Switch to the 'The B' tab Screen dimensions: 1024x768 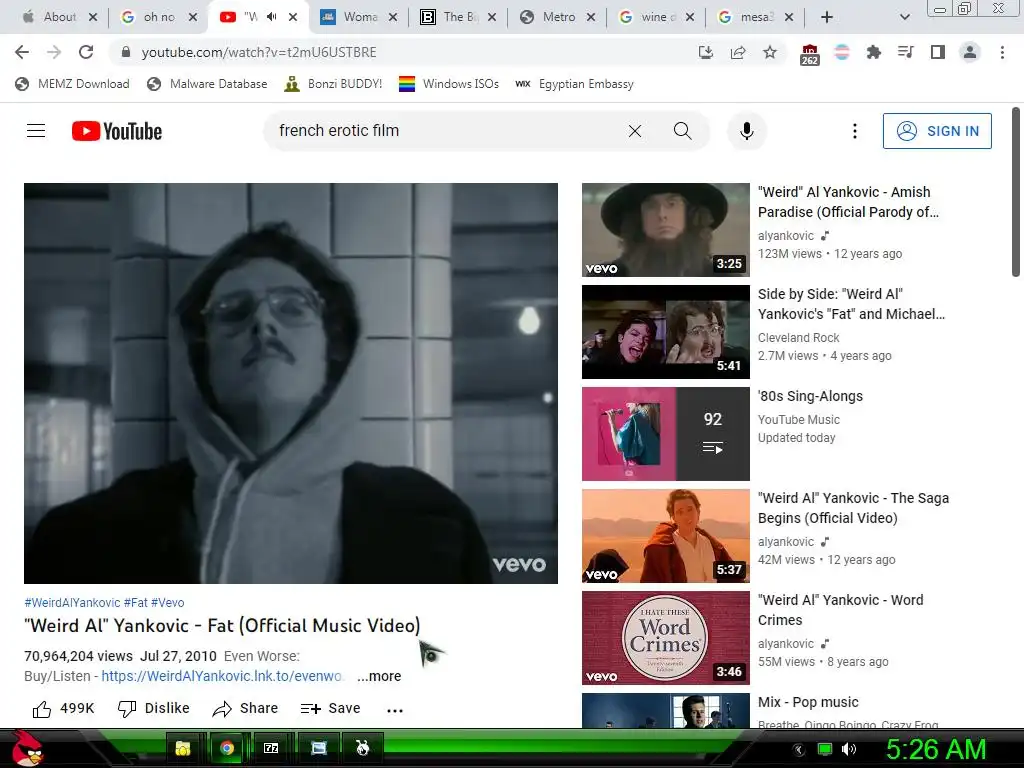click(x=456, y=17)
